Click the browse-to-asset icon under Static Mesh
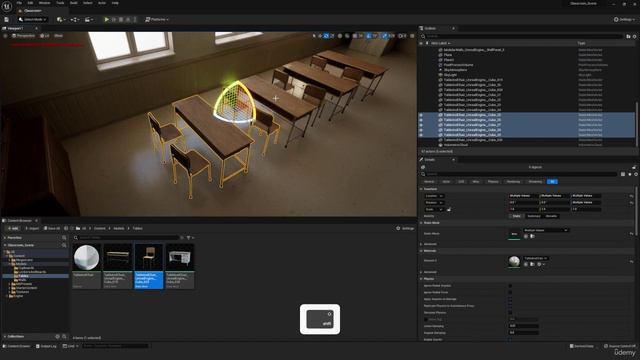The image size is (640, 360). coord(532,236)
